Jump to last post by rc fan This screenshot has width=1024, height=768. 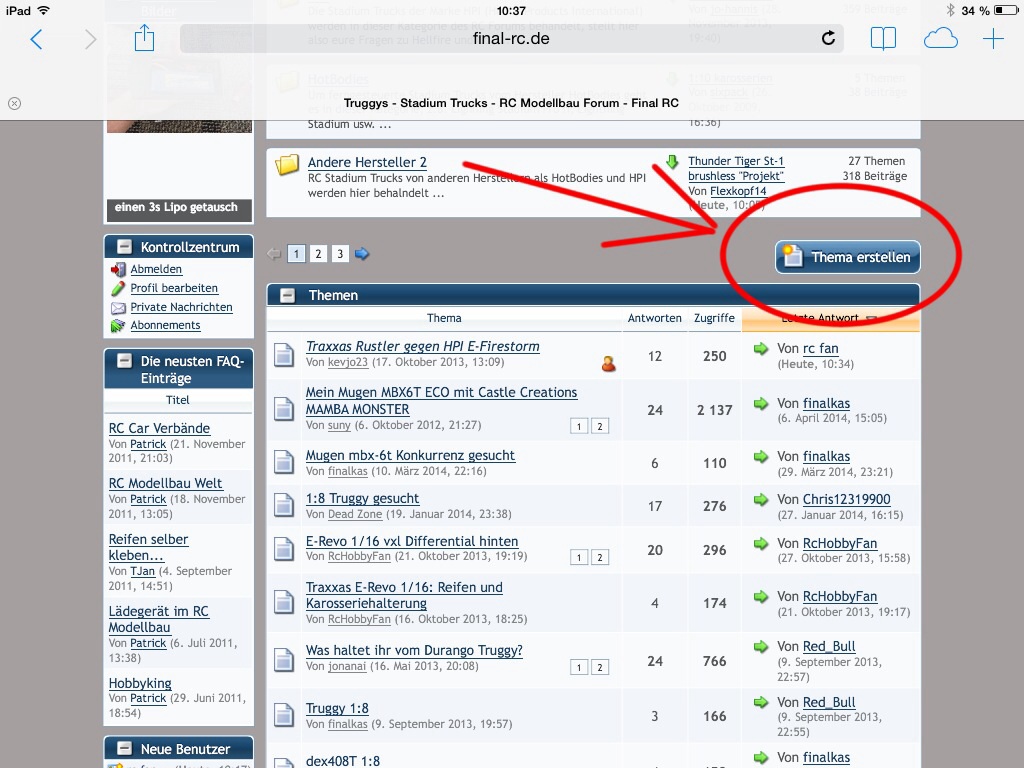point(762,348)
